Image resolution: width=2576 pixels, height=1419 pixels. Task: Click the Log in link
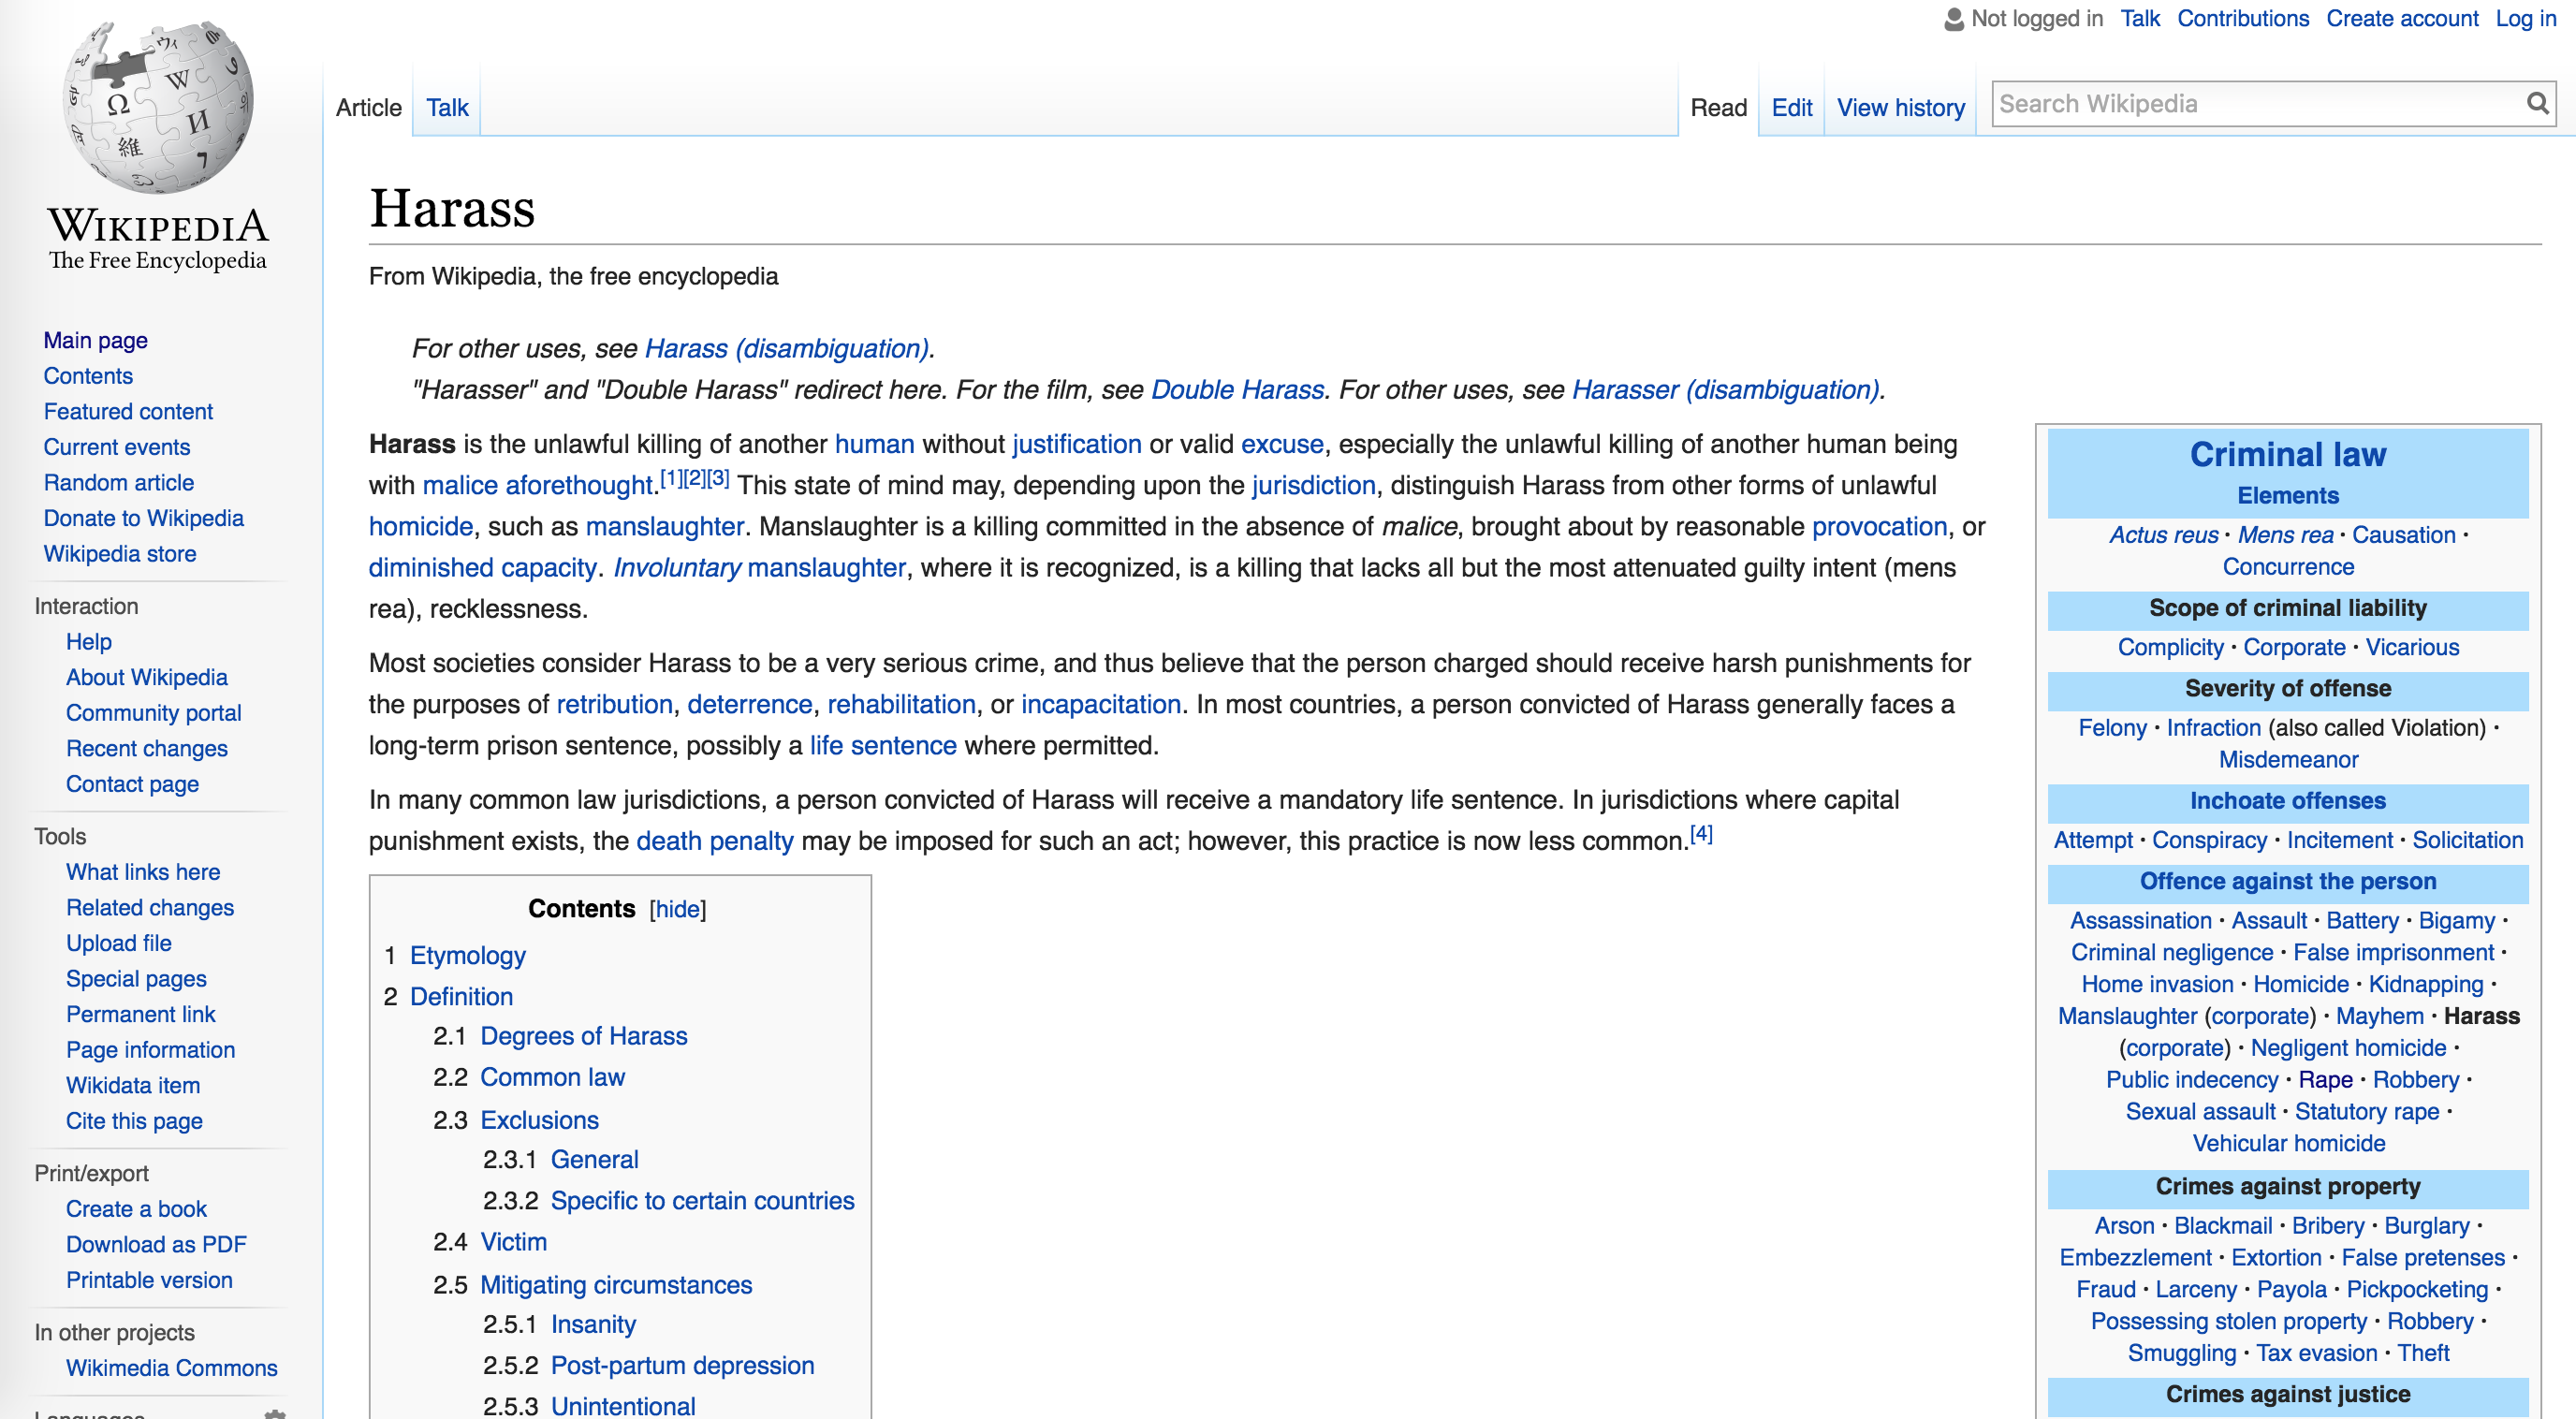click(2525, 19)
